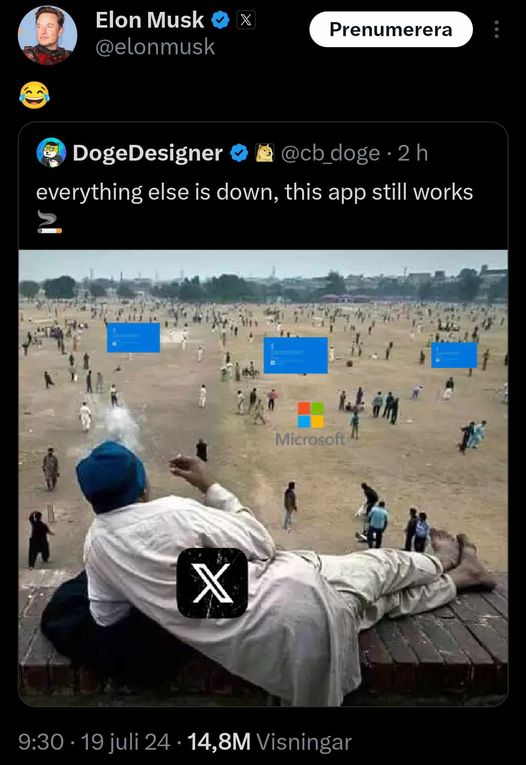The image size is (526, 765).
Task: Click the cigarette emoji in quoted tweet
Action: click(50, 222)
